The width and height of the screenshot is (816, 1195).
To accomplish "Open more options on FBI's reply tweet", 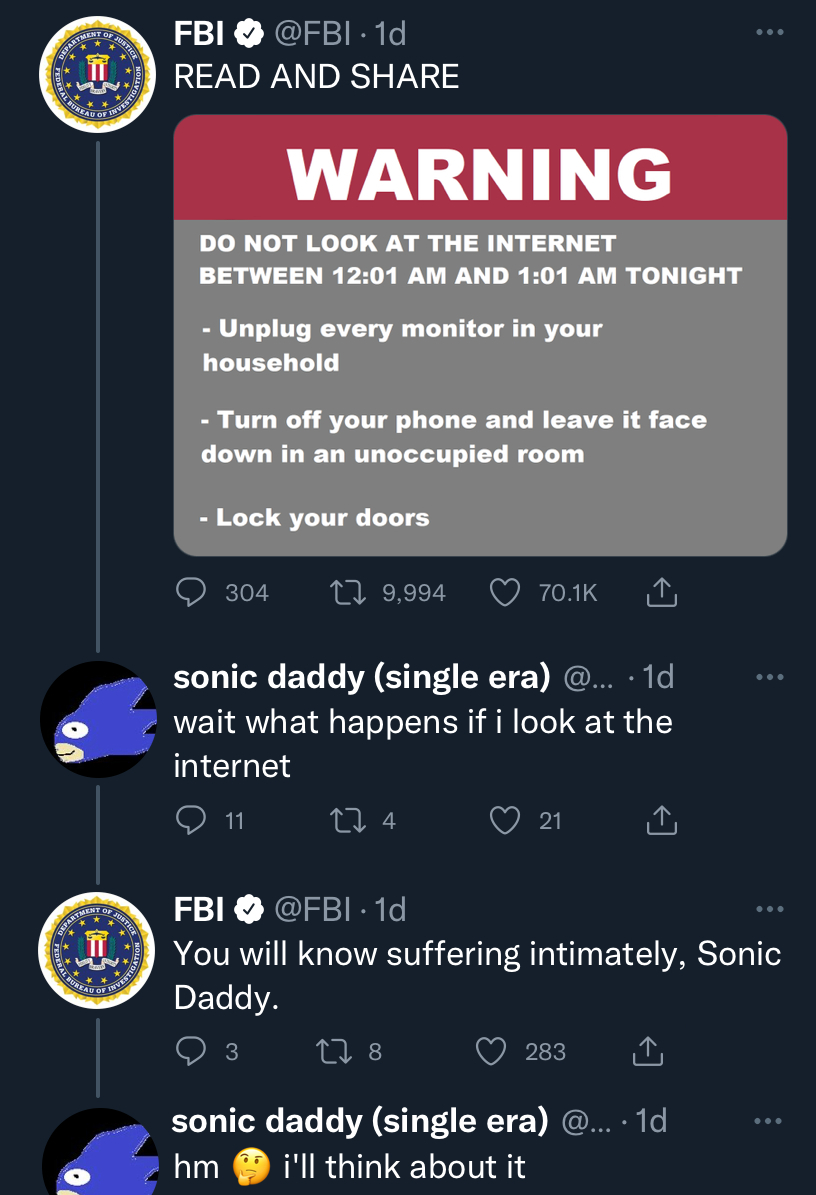I will 770,908.
